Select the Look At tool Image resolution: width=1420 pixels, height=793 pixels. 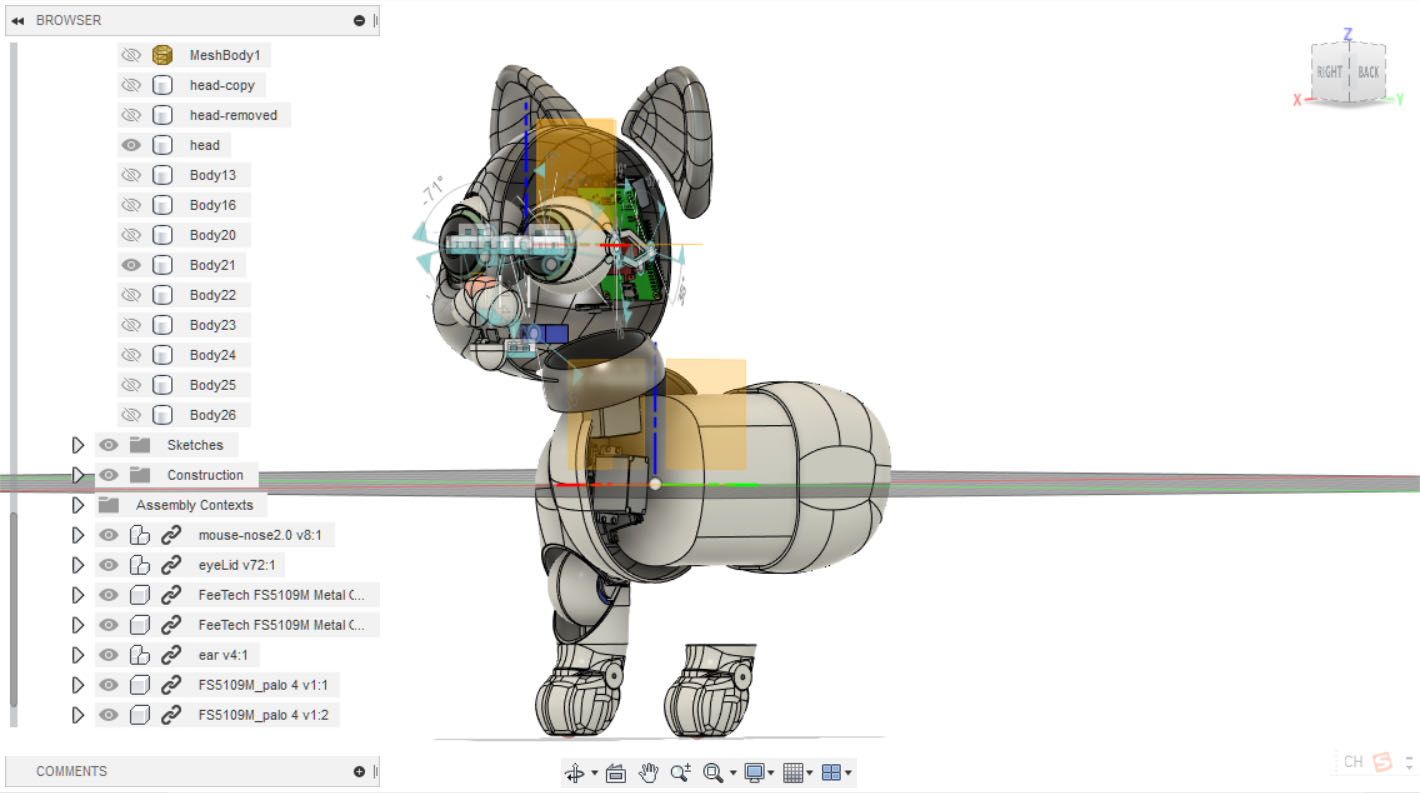pyautogui.click(x=616, y=772)
